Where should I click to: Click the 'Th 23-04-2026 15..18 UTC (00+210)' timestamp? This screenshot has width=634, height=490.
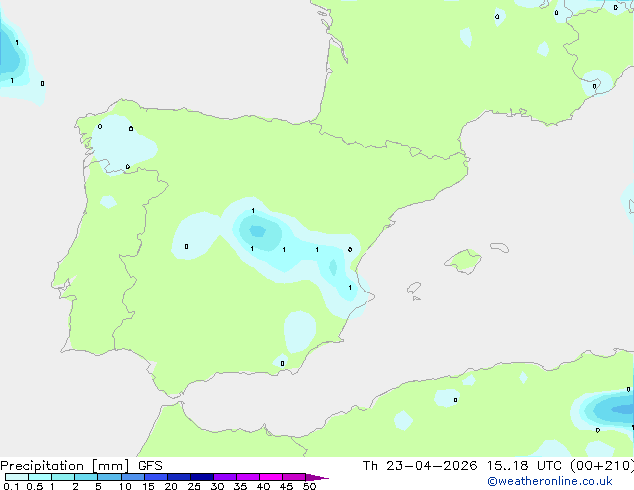coord(498,466)
